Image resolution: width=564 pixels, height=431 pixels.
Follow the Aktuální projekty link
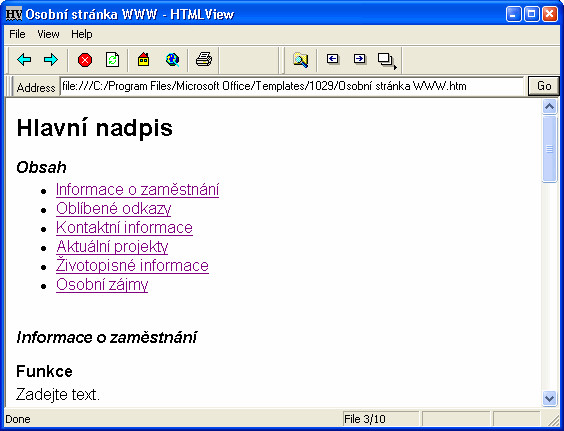pos(112,247)
